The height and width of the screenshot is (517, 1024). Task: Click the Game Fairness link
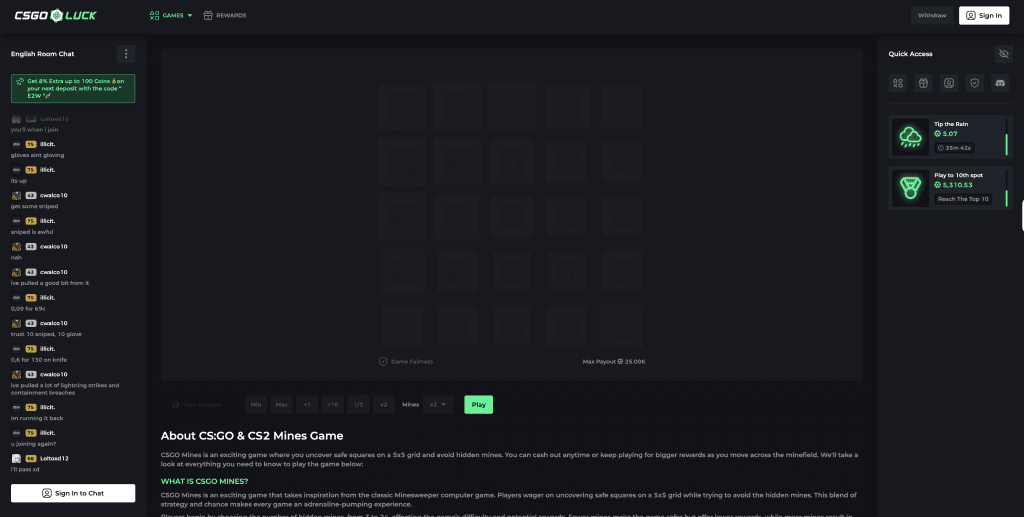pos(406,361)
